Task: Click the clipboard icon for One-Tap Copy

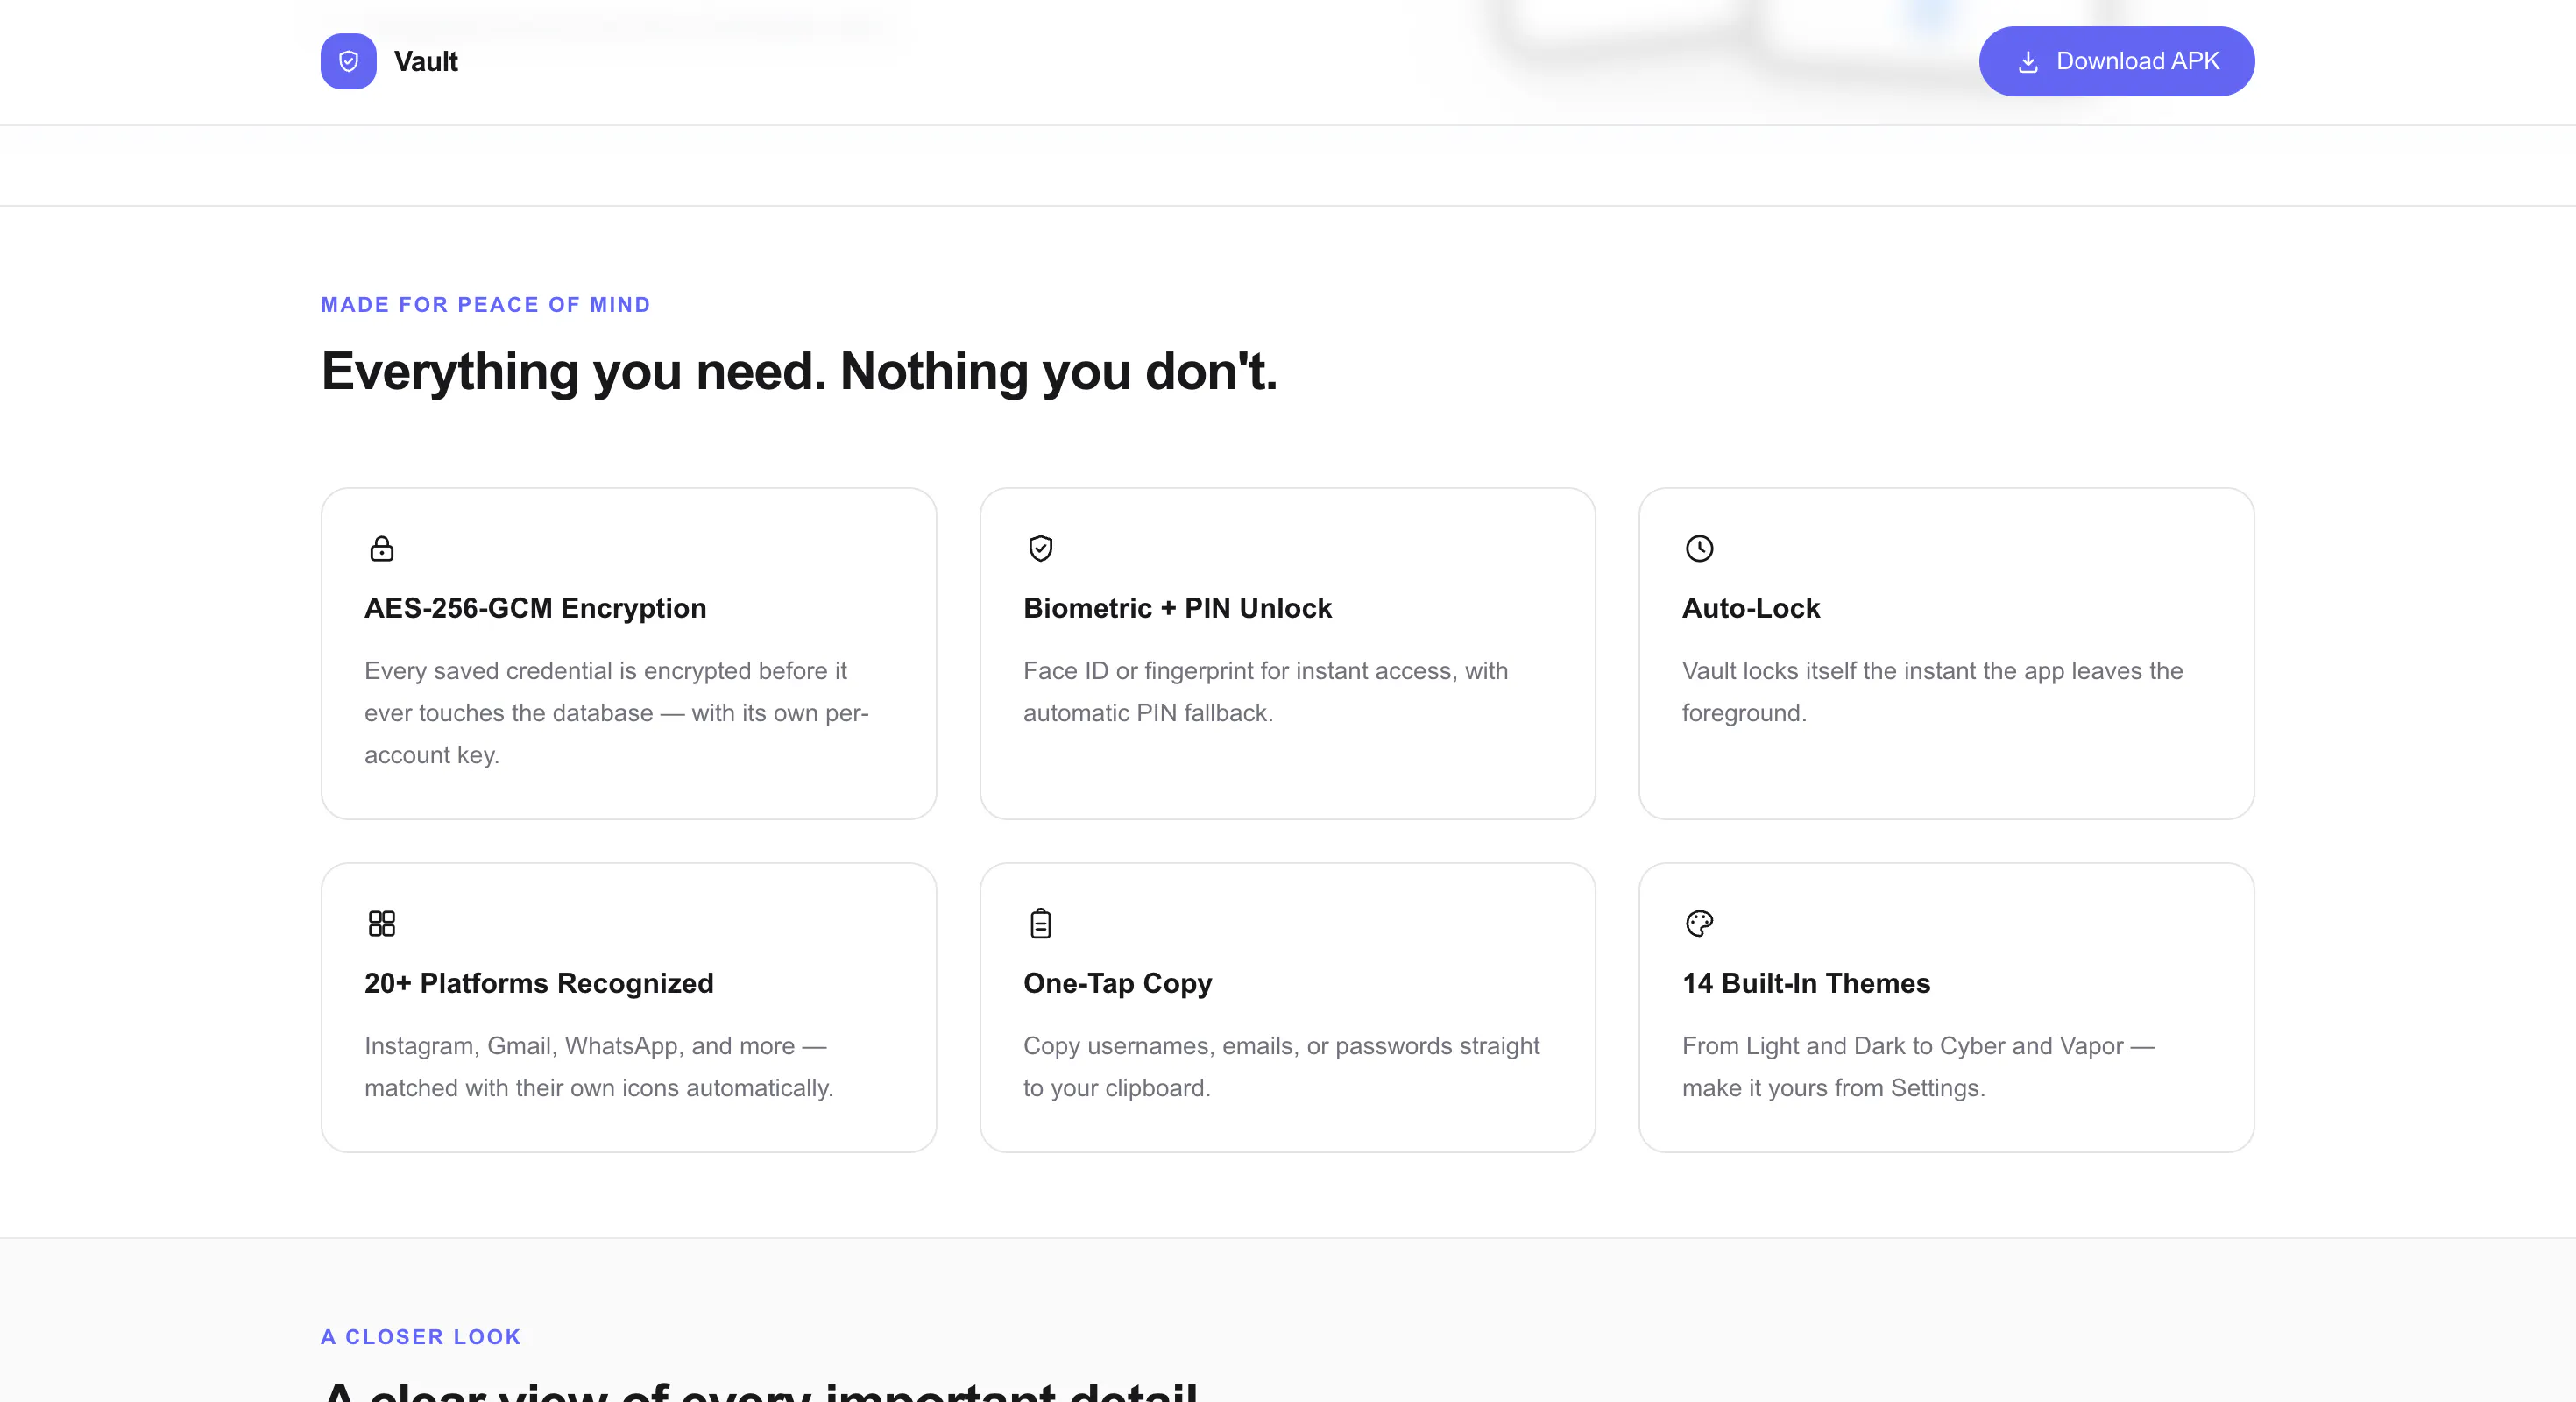Action: tap(1041, 923)
